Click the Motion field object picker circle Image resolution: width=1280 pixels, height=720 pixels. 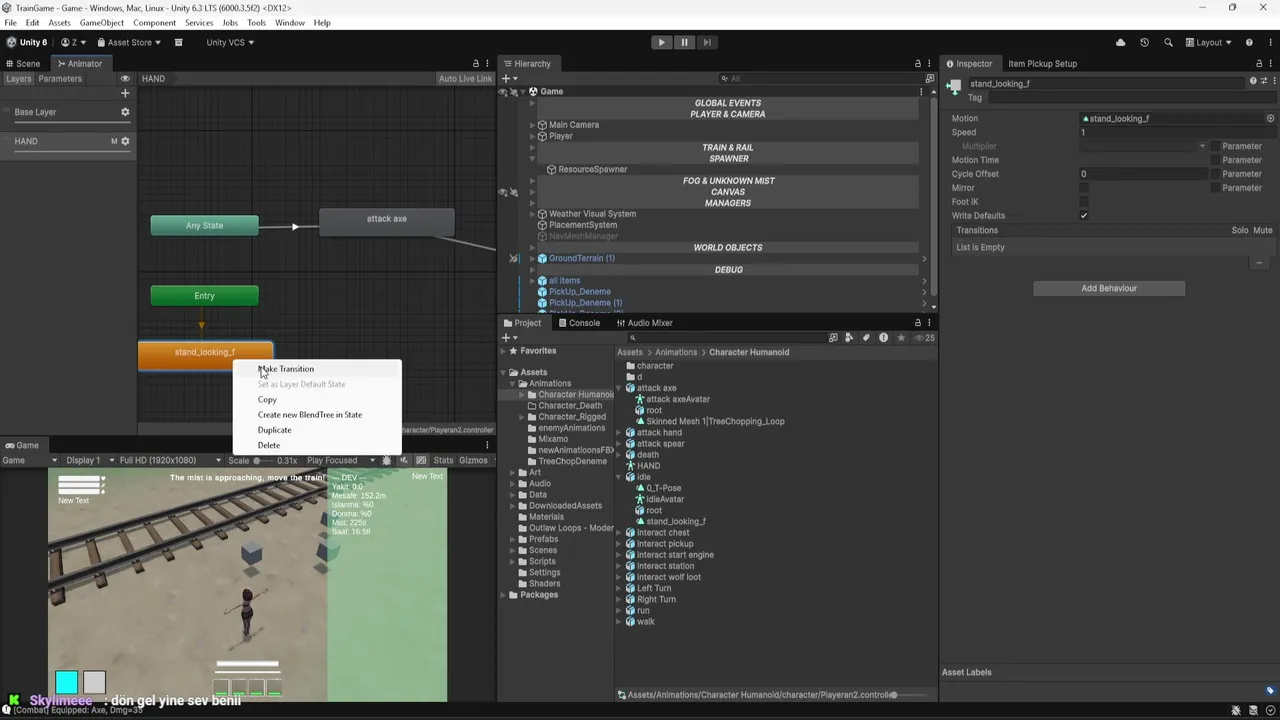[1270, 118]
